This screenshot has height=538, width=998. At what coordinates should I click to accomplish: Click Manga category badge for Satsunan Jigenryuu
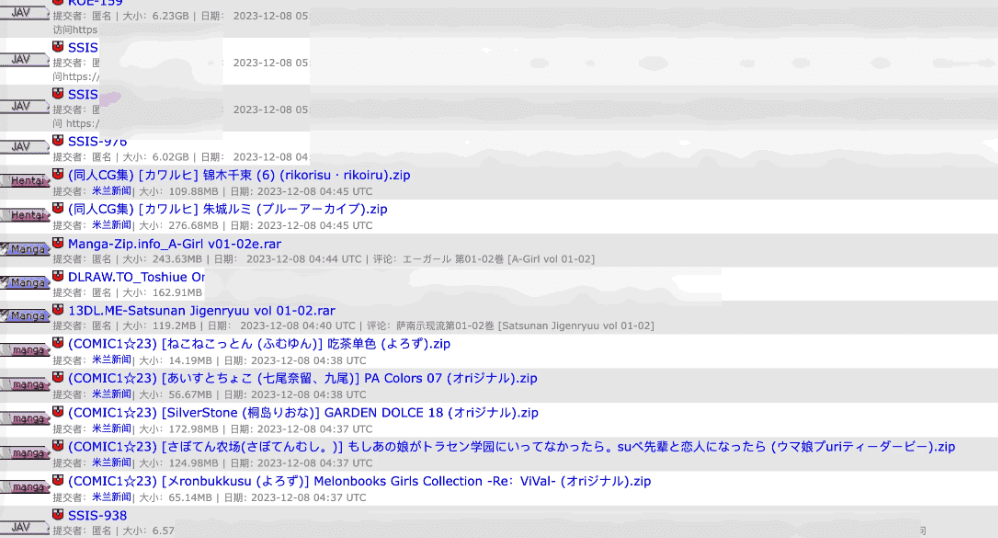tap(24, 316)
